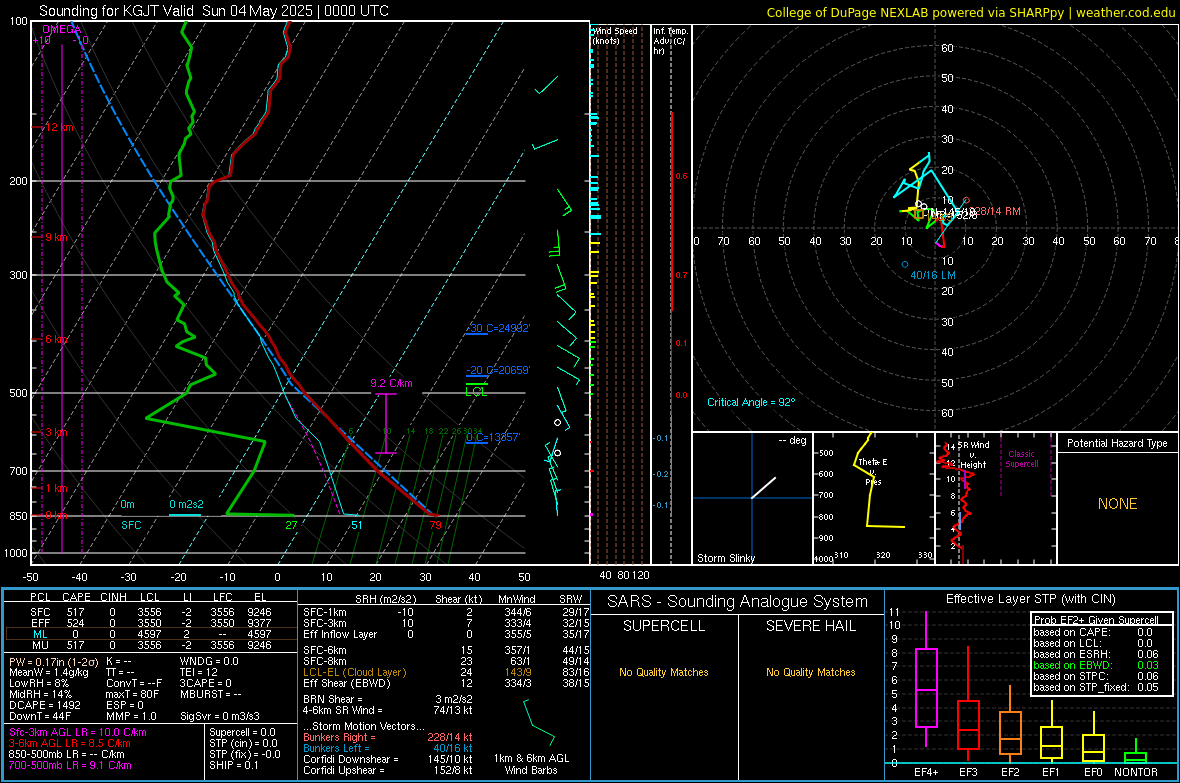
Task: Click the cyan SFC label on skew-T
Action: click(x=131, y=525)
